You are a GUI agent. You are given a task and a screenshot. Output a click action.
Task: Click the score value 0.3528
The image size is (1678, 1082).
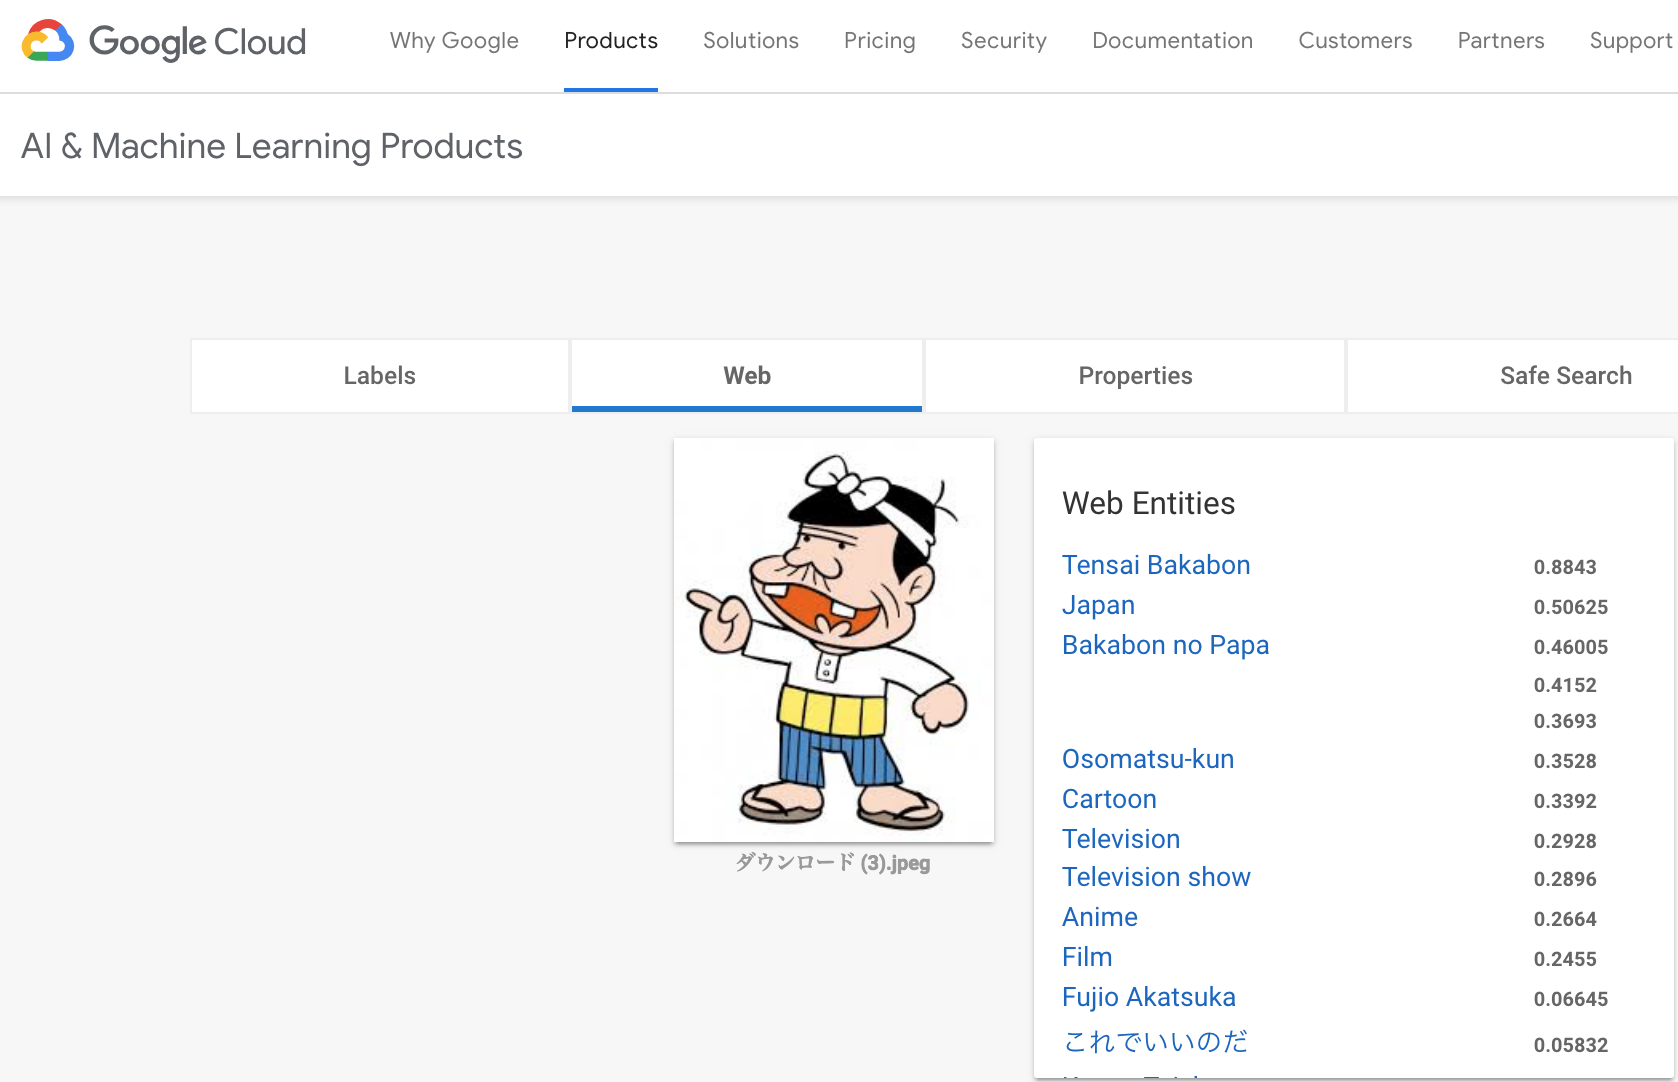(x=1565, y=761)
